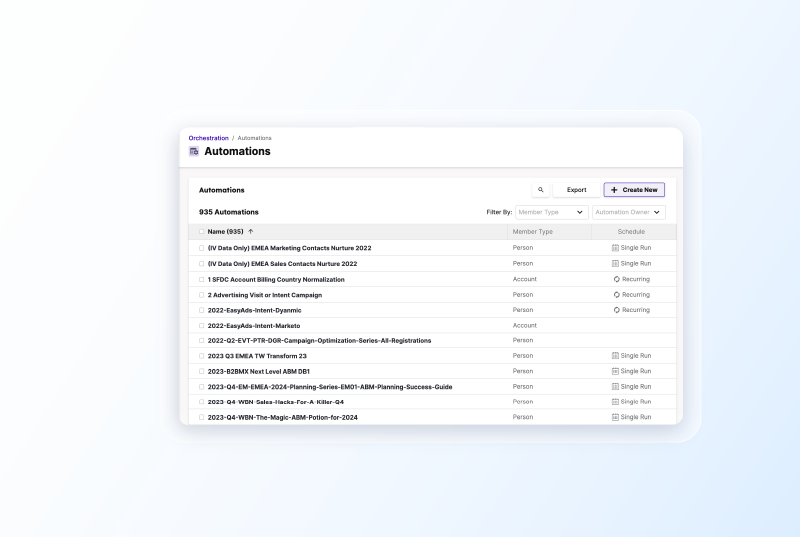Open (IV Data Only) EMEA Sales Contacts Nurture 2022
800x537 pixels.
coord(282,264)
